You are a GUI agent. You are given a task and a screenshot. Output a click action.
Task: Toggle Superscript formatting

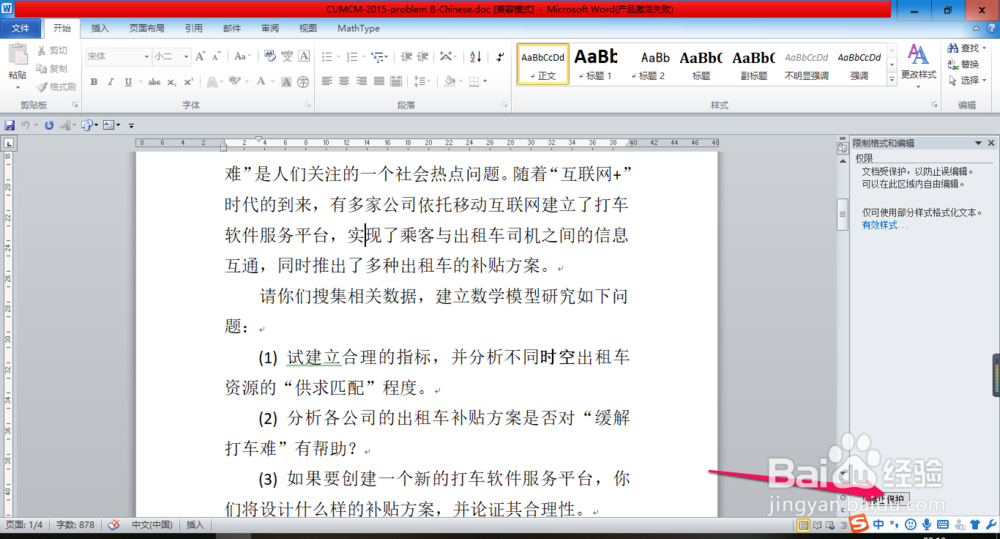click(x=188, y=82)
